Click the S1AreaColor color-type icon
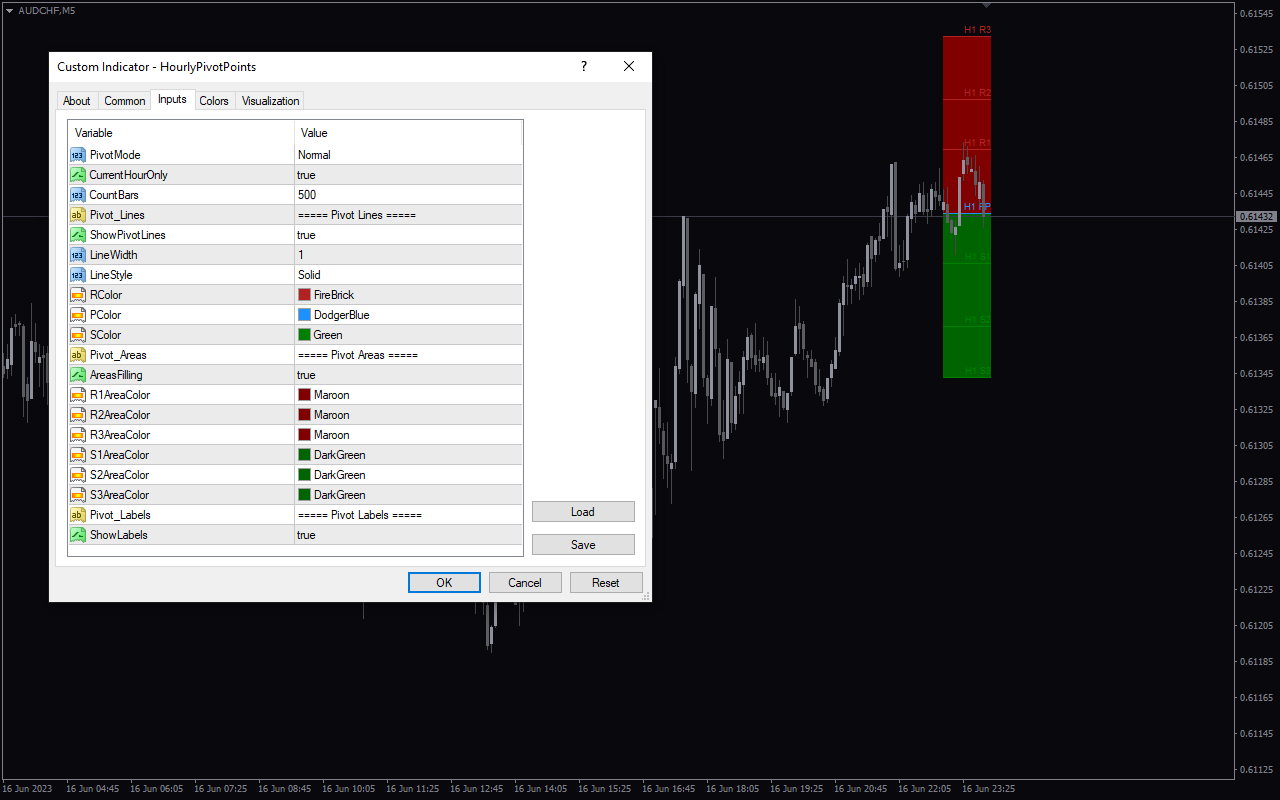 tap(77, 455)
